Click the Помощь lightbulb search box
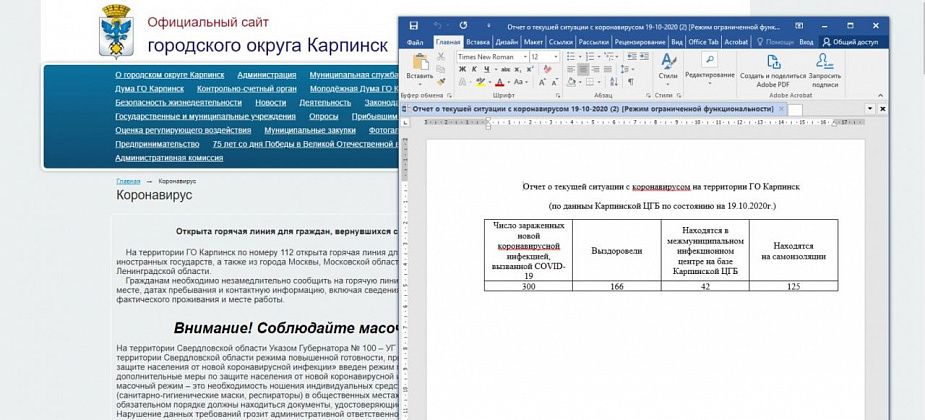This screenshot has width=925, height=420. tap(775, 42)
